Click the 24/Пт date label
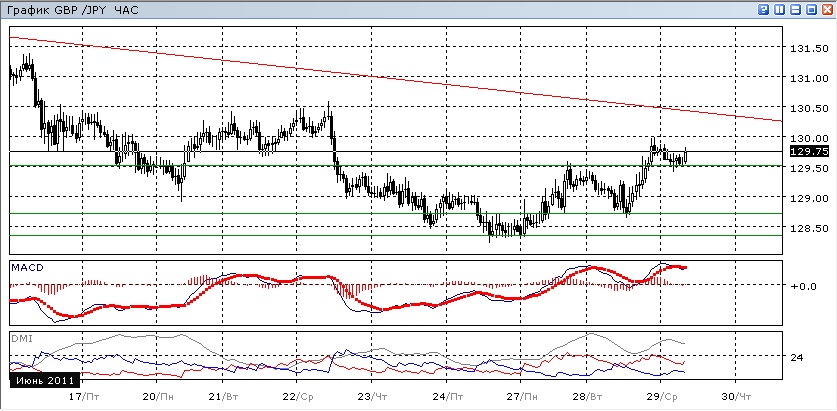 (447, 397)
